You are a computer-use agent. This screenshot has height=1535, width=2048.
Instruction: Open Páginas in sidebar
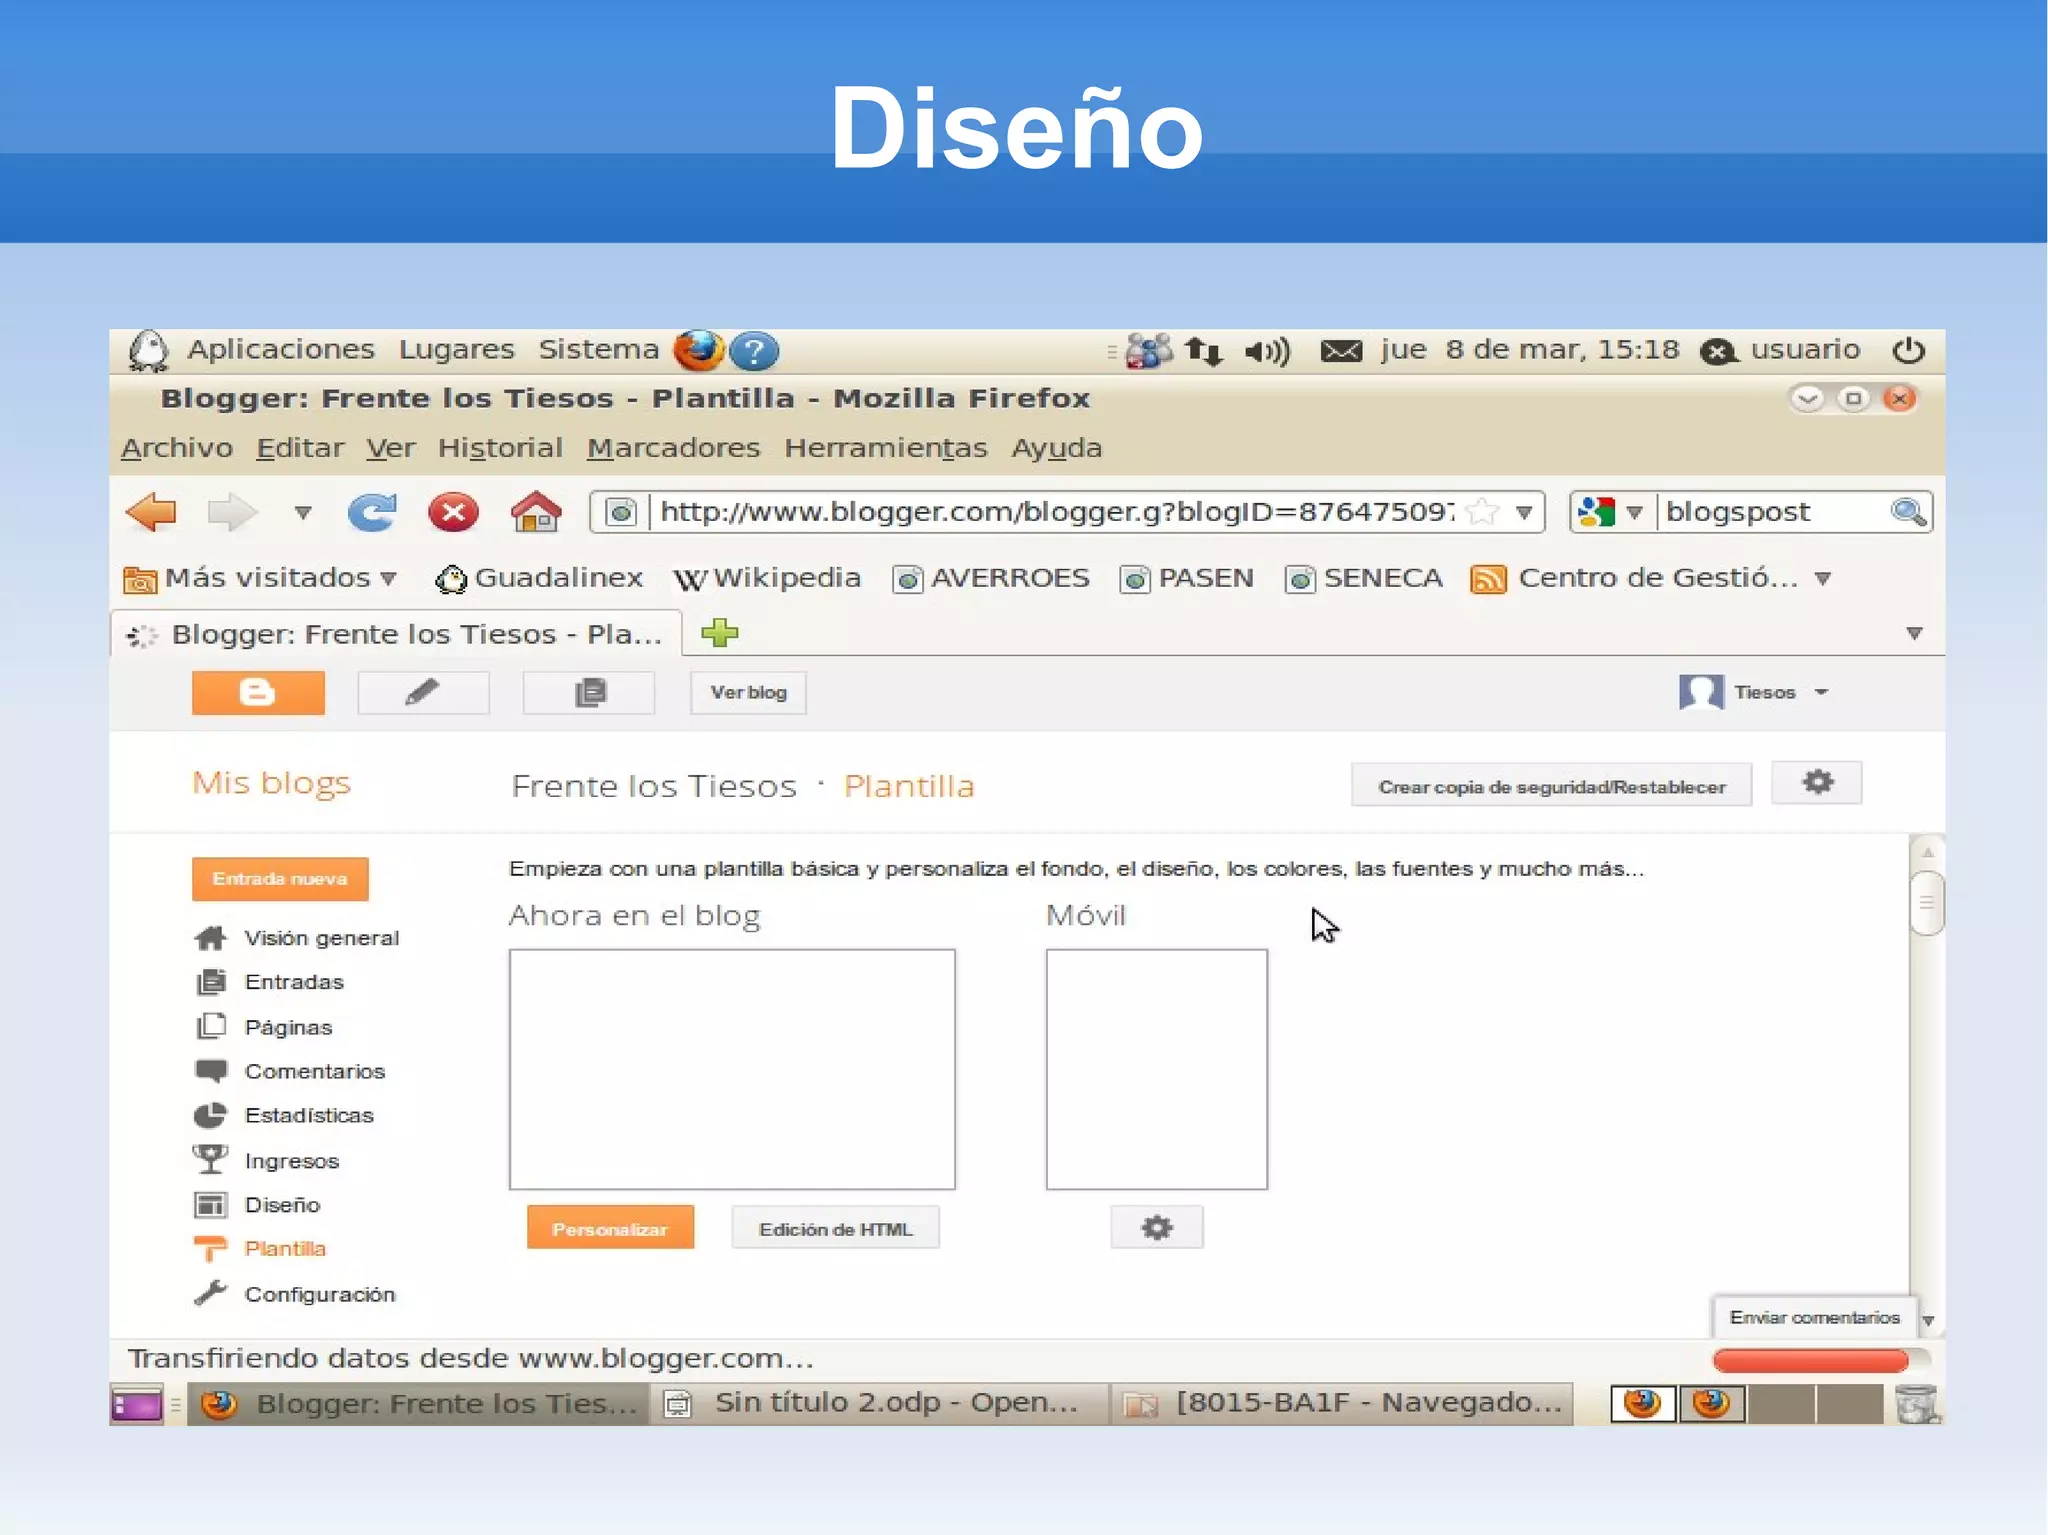click(263, 1027)
